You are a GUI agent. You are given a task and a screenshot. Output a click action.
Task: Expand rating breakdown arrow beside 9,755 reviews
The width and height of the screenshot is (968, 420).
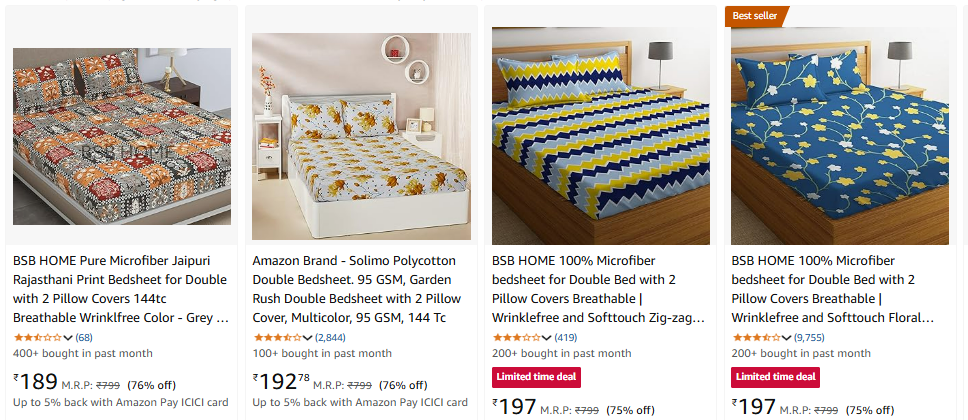(786, 338)
